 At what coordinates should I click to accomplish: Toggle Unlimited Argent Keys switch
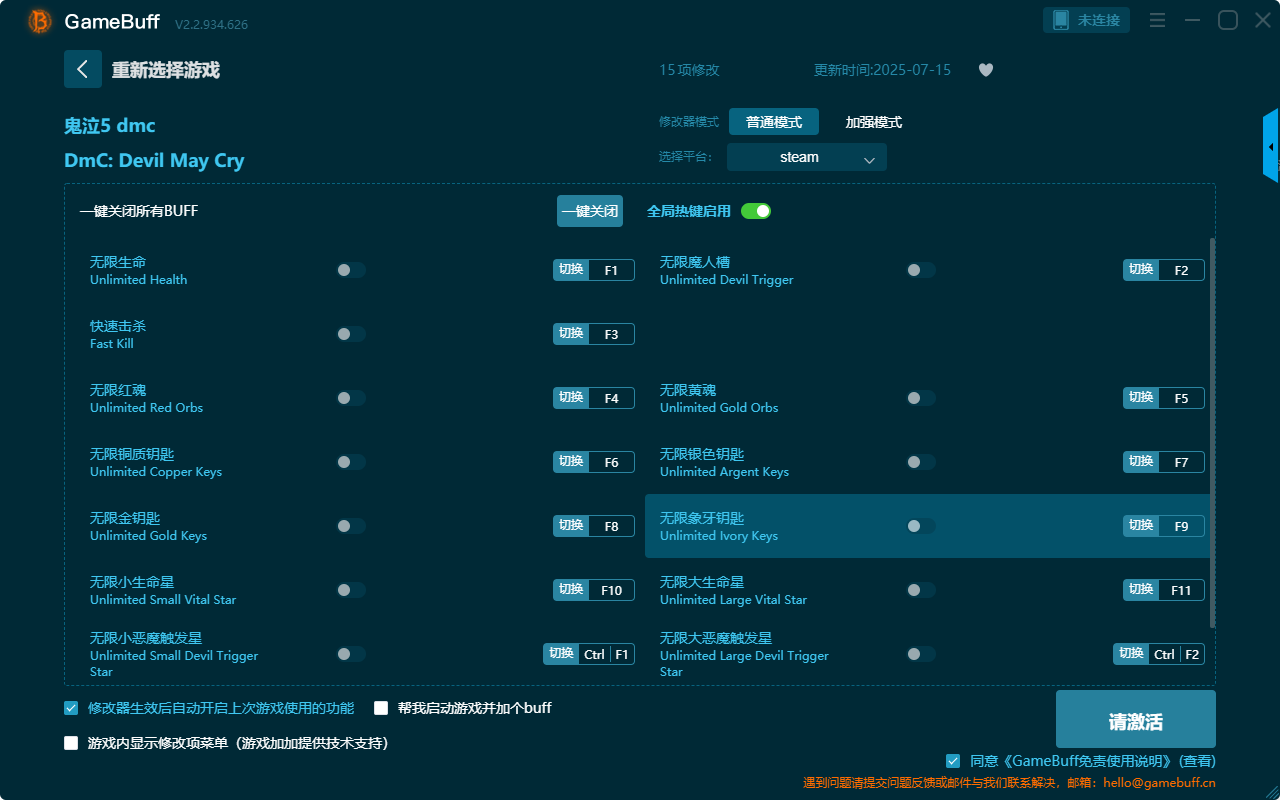(921, 462)
